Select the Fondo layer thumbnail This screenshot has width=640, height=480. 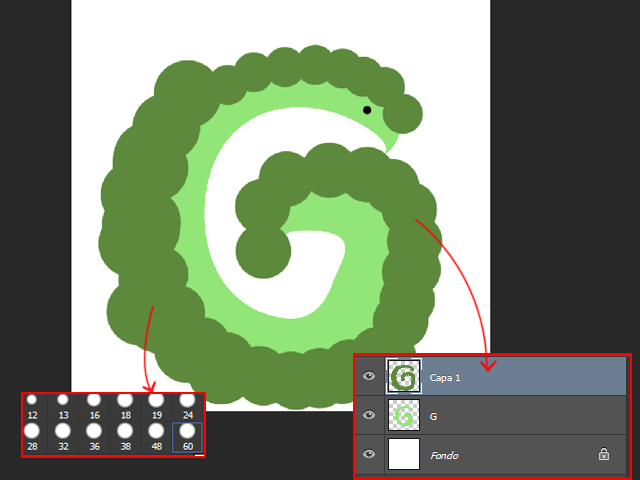pos(404,454)
